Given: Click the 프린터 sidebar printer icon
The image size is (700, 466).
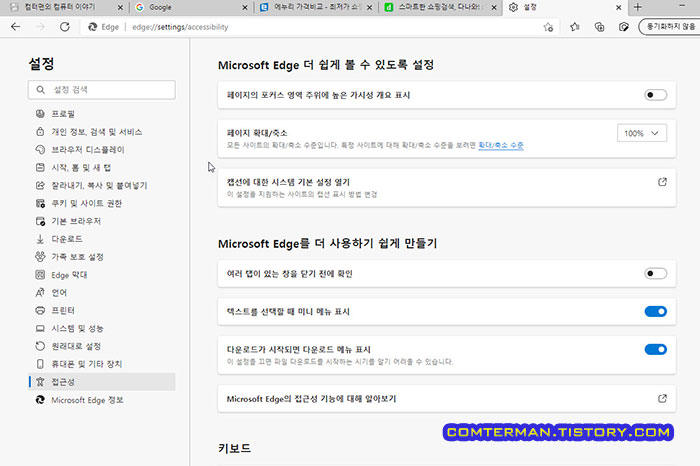Looking at the screenshot, I should tap(40, 310).
